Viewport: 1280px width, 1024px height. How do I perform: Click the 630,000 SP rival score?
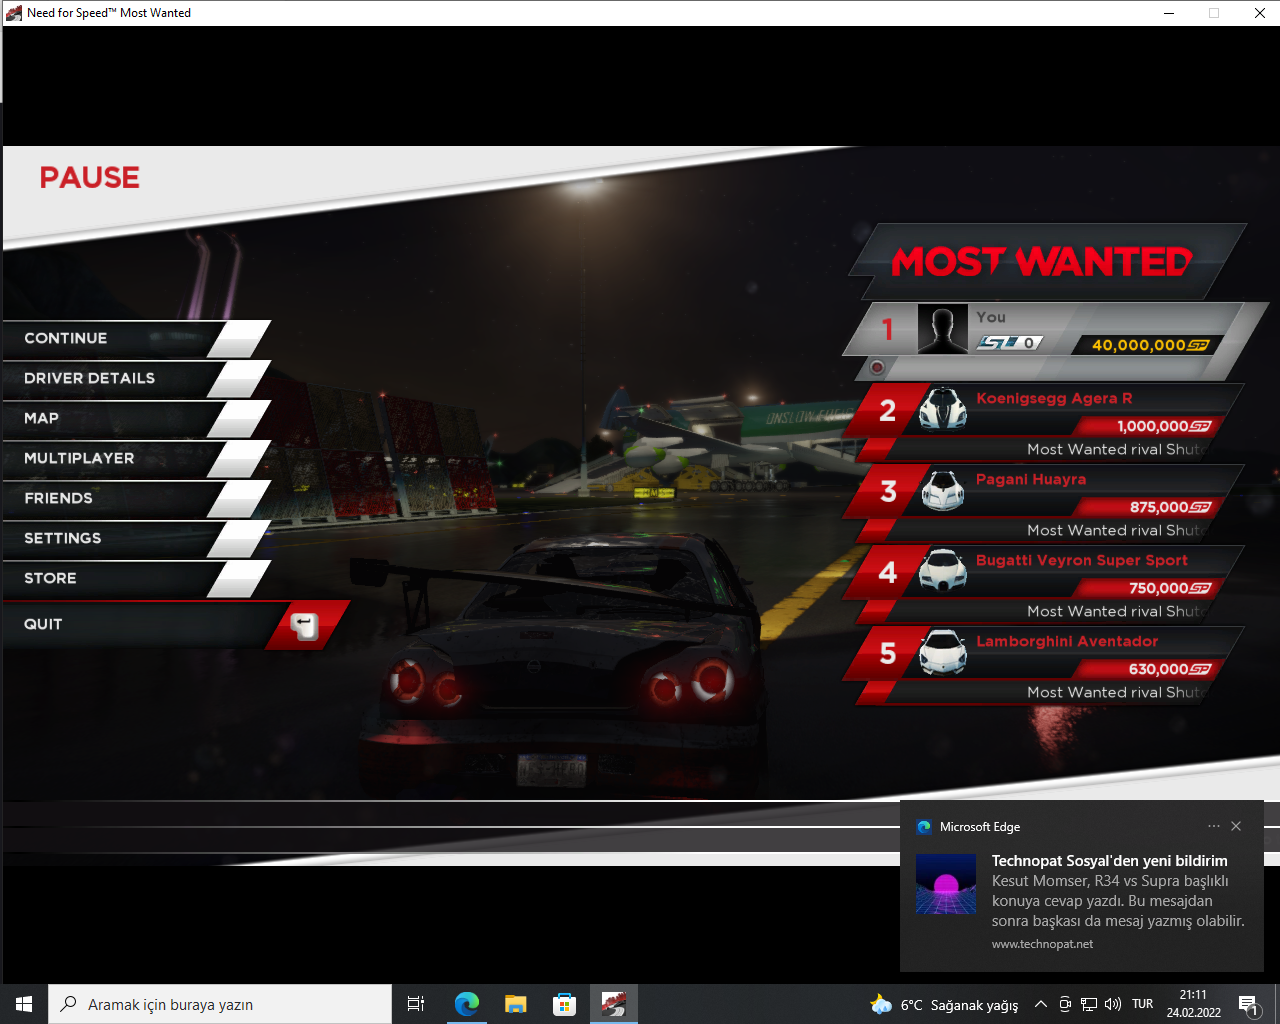(x=1171, y=669)
